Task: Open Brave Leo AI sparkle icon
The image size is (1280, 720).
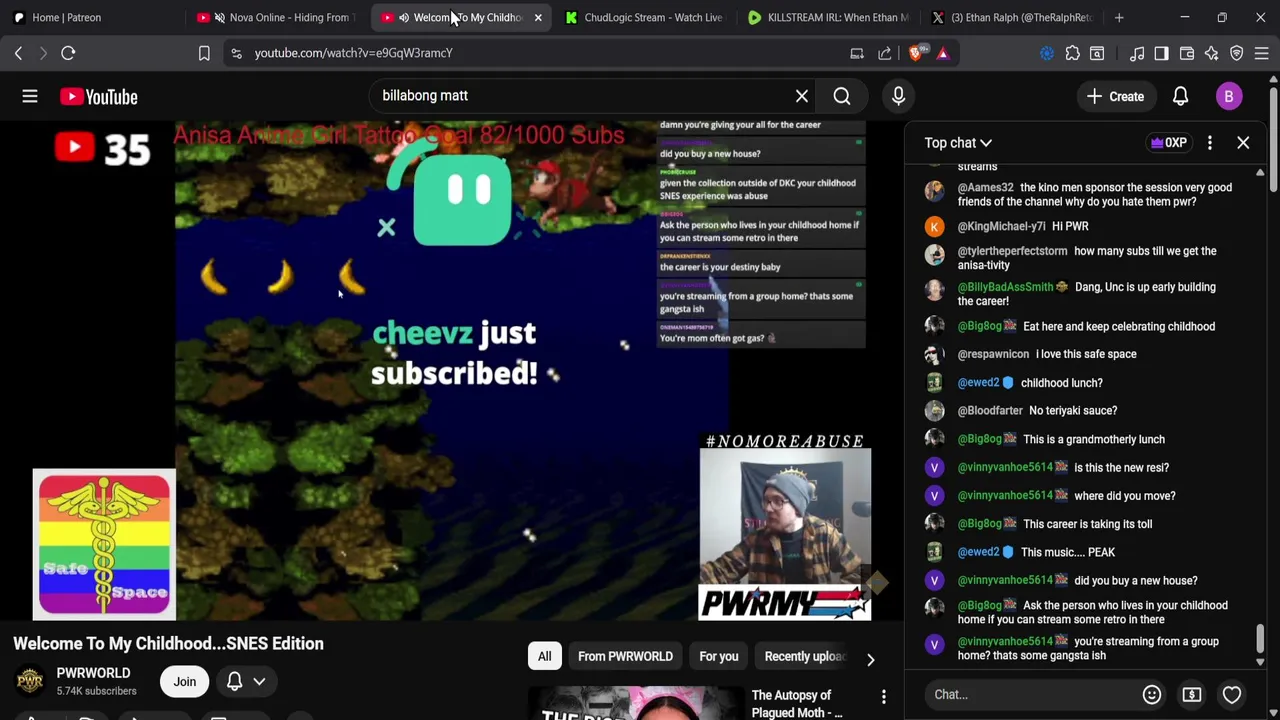Action: coord(1212,53)
